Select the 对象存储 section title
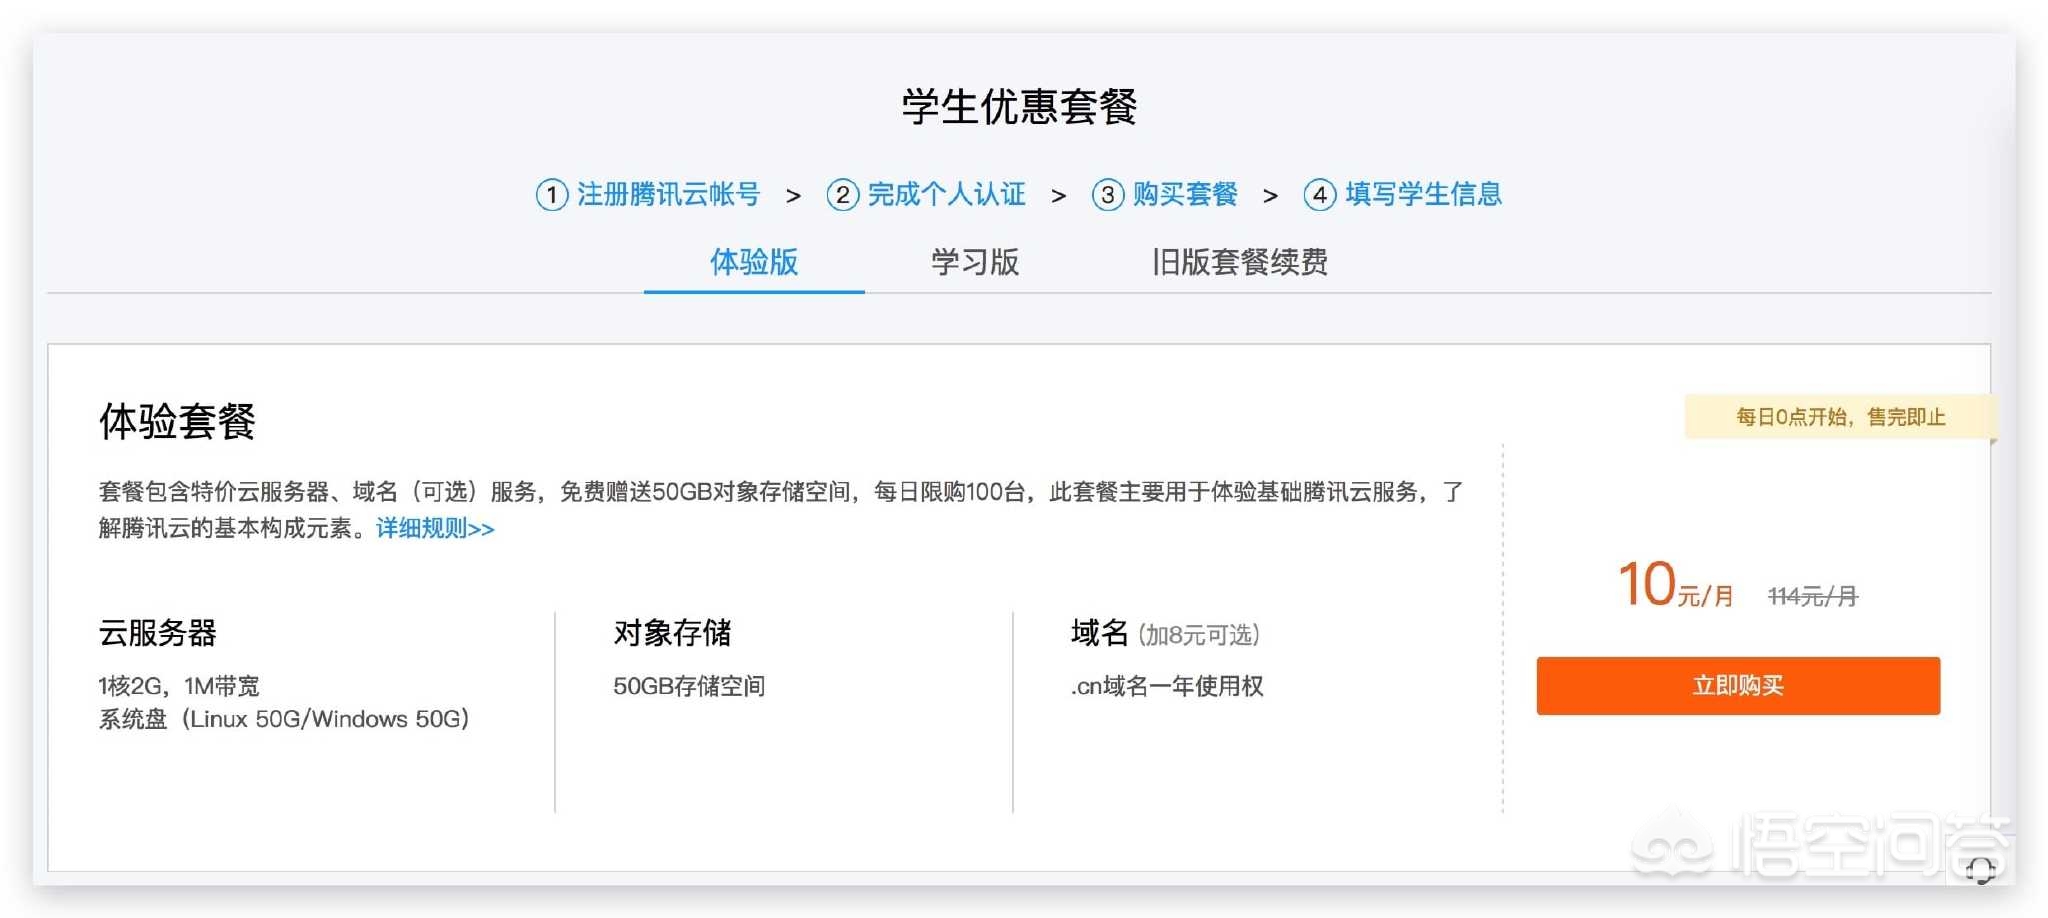The image size is (2048, 918). [672, 633]
